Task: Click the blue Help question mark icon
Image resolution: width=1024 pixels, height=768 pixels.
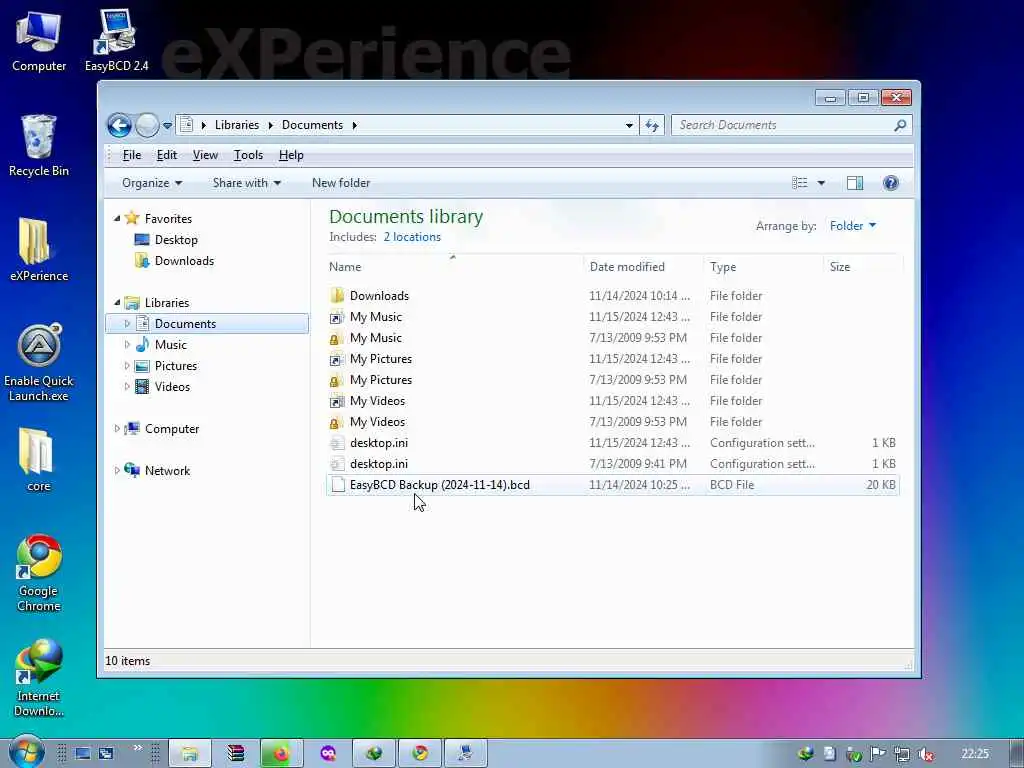Action: coord(891,183)
